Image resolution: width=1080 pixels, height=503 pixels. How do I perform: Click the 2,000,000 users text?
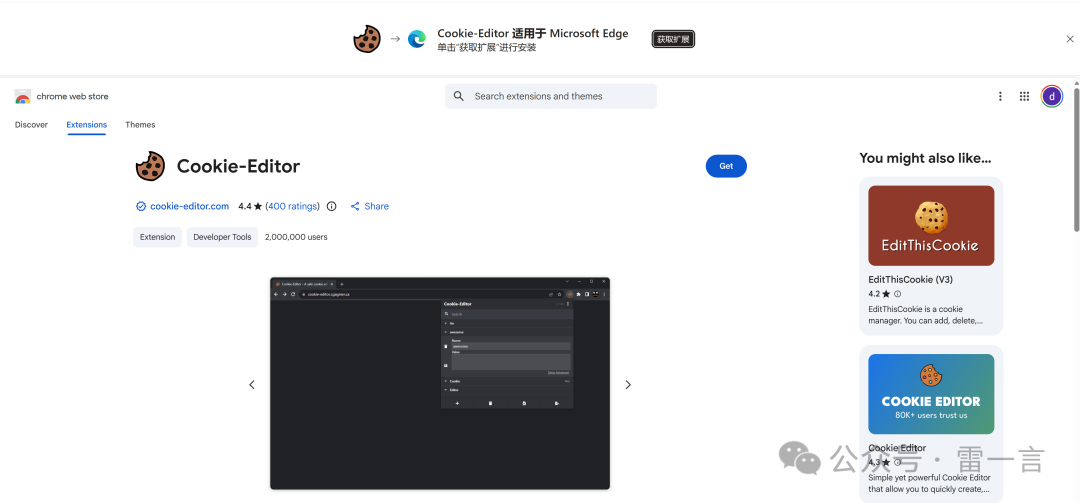tap(296, 237)
